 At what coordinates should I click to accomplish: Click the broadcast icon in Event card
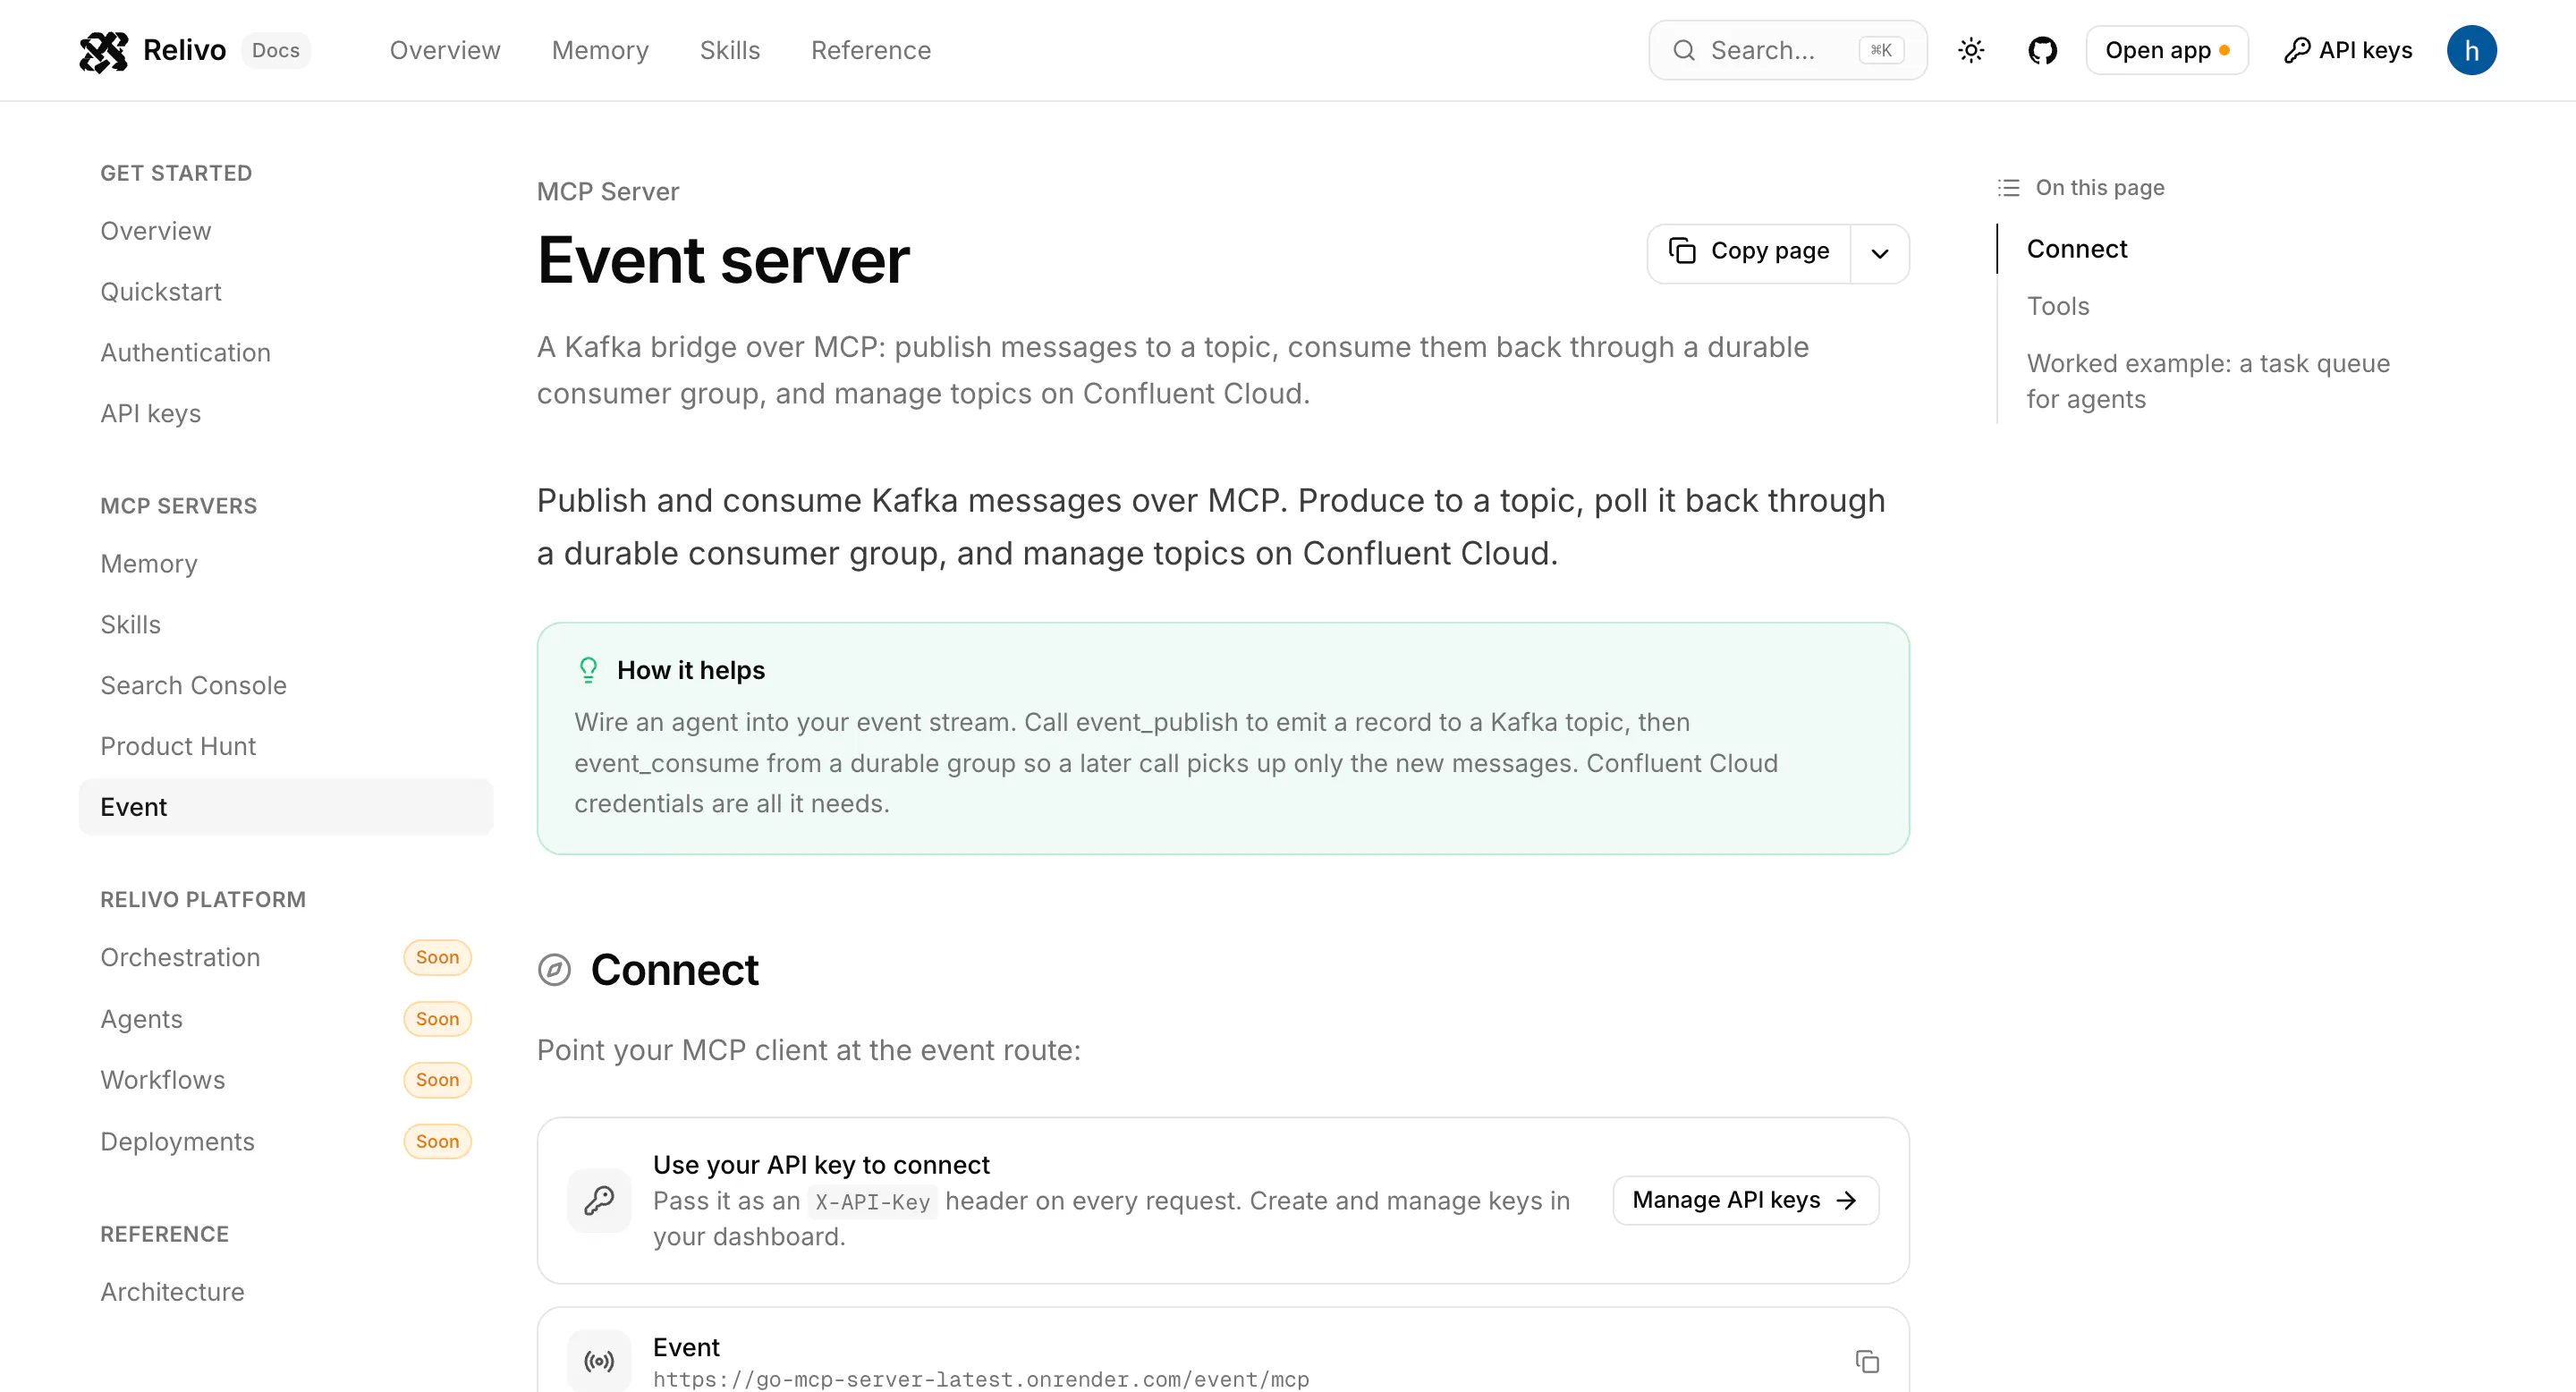(x=599, y=1361)
